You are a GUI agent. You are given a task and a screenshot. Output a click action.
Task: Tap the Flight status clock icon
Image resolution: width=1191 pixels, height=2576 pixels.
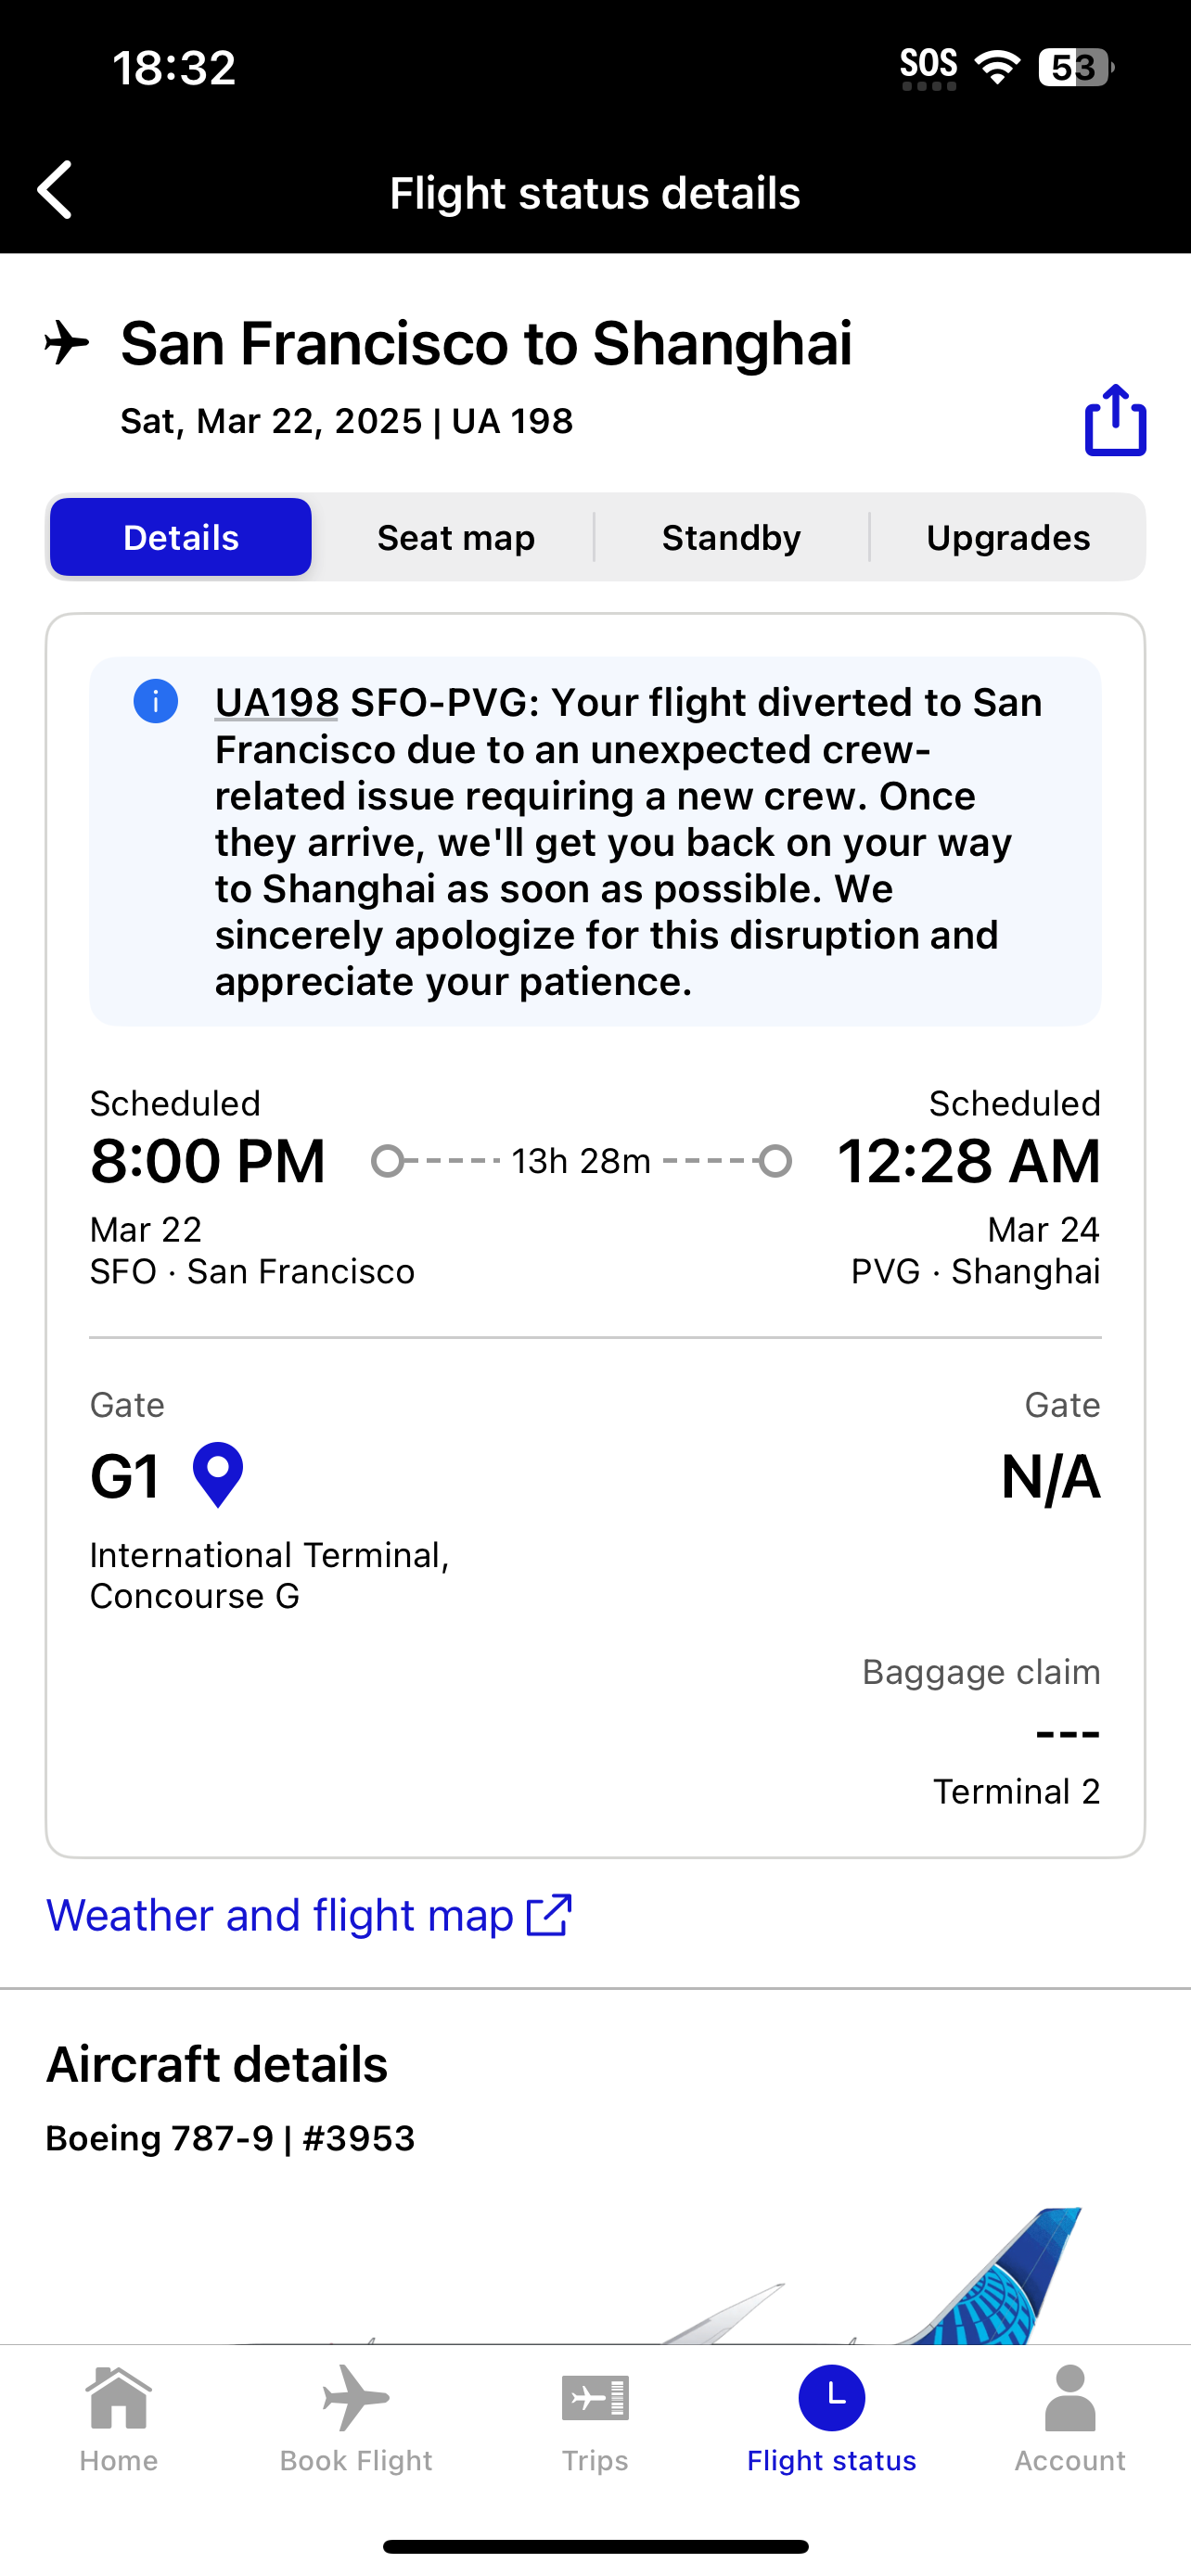tap(831, 2398)
